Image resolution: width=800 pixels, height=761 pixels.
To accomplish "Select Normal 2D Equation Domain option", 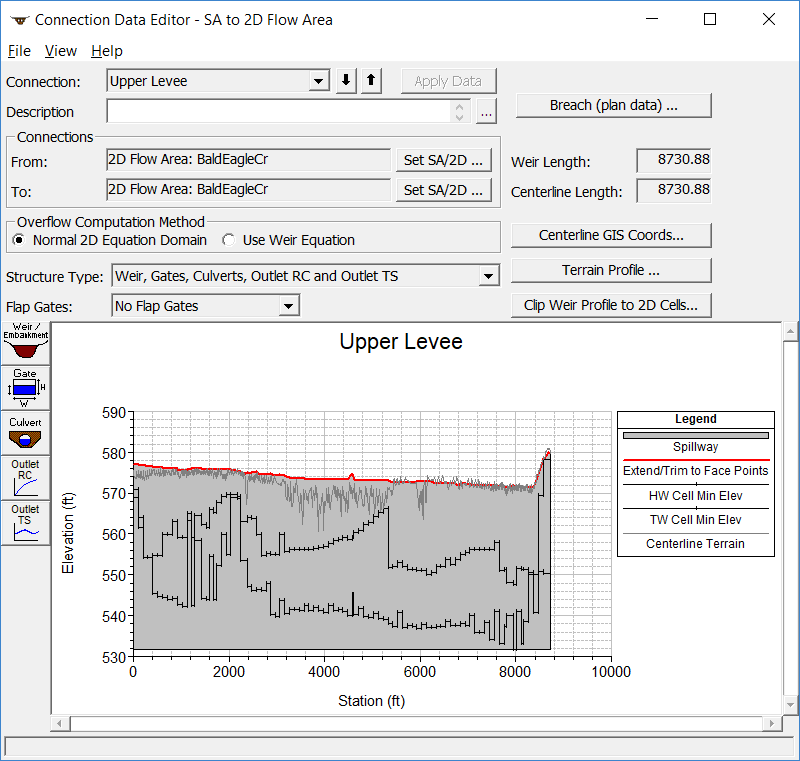I will click(19, 240).
